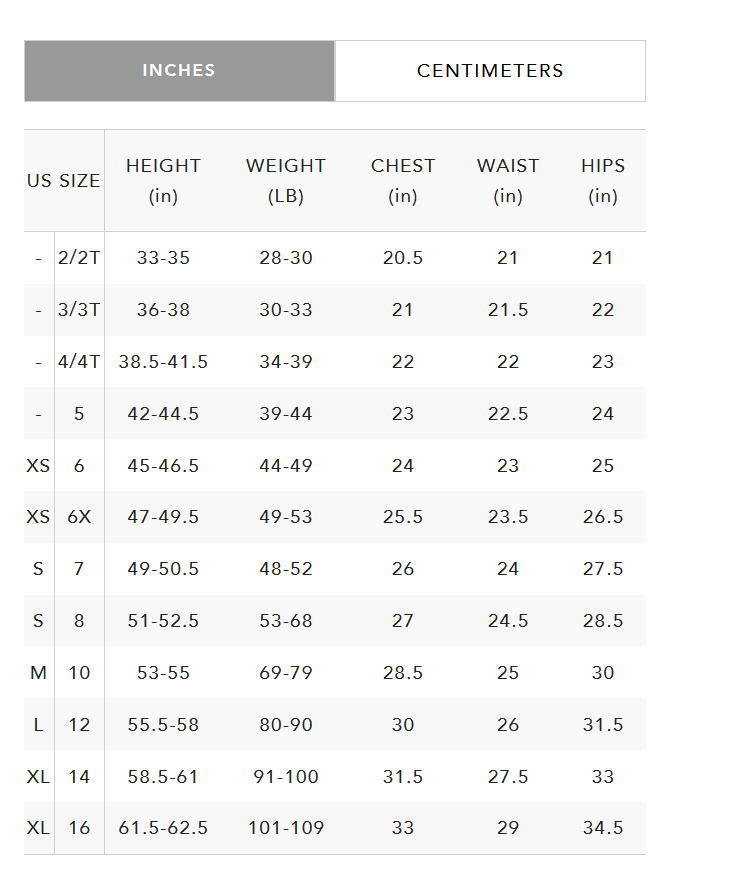Click the WAIST (in) column header

[508, 181]
